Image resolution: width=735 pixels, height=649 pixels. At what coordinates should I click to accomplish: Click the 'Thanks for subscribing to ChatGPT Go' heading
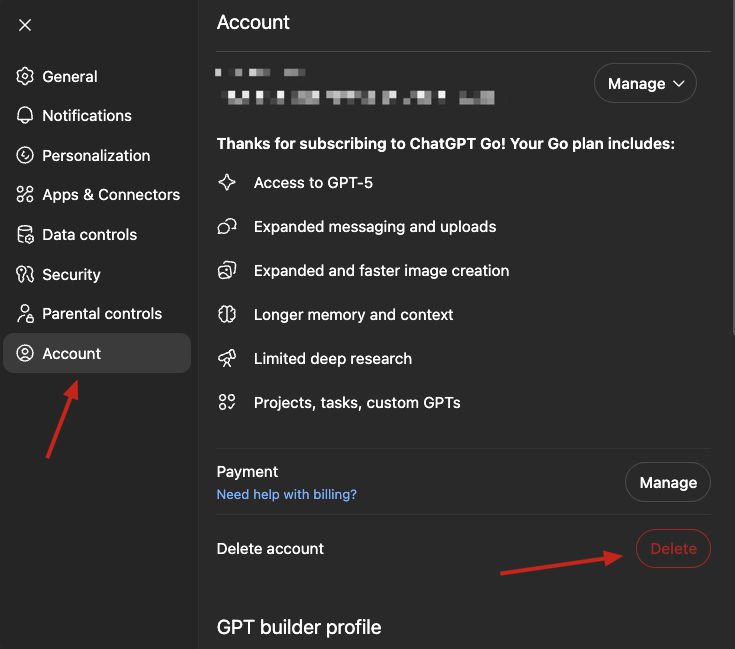pyautogui.click(x=446, y=143)
